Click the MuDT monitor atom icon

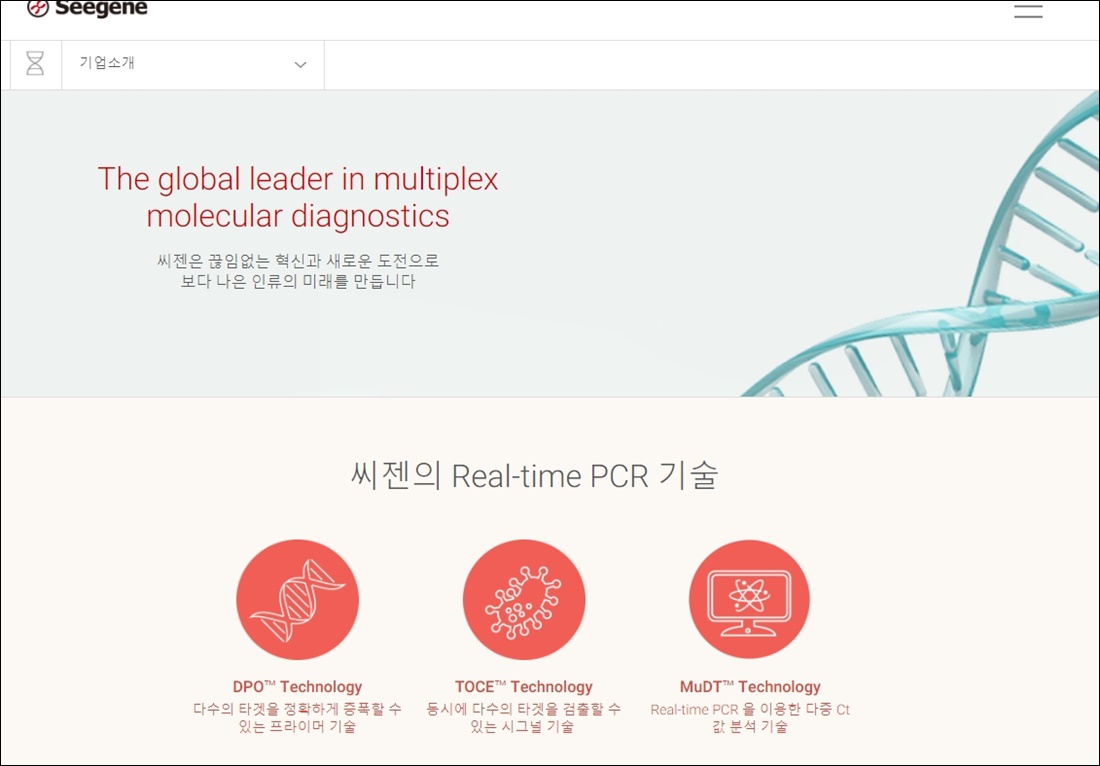click(x=749, y=600)
